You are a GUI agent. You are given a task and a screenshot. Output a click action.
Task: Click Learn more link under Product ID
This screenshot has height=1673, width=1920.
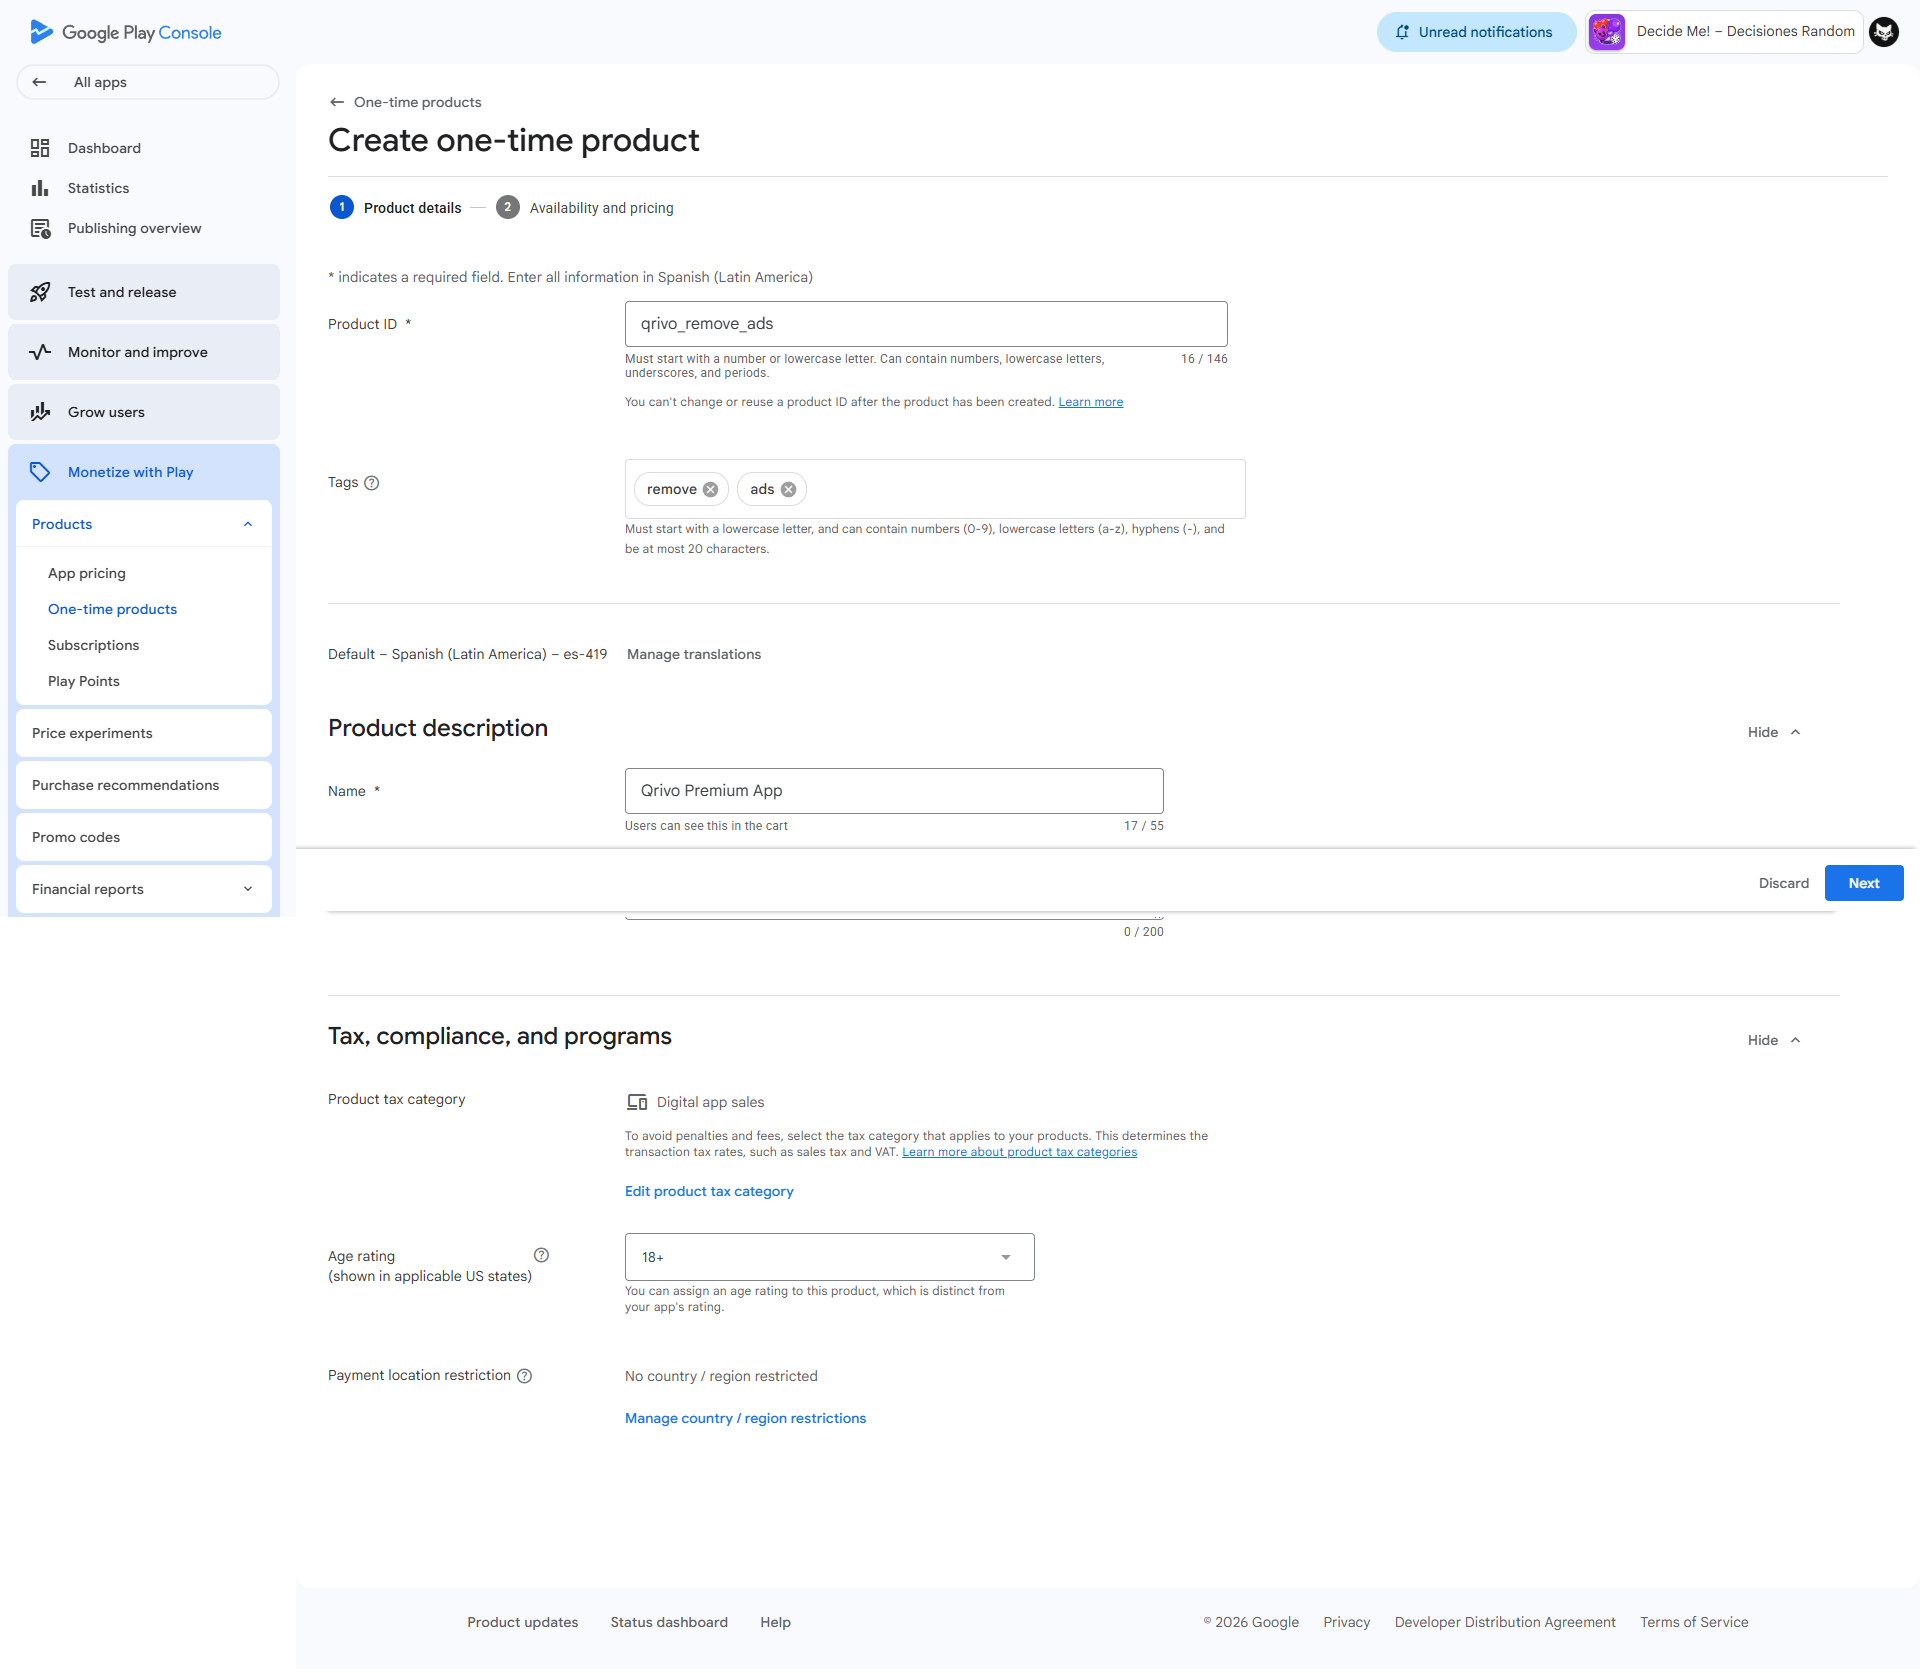pyautogui.click(x=1091, y=402)
